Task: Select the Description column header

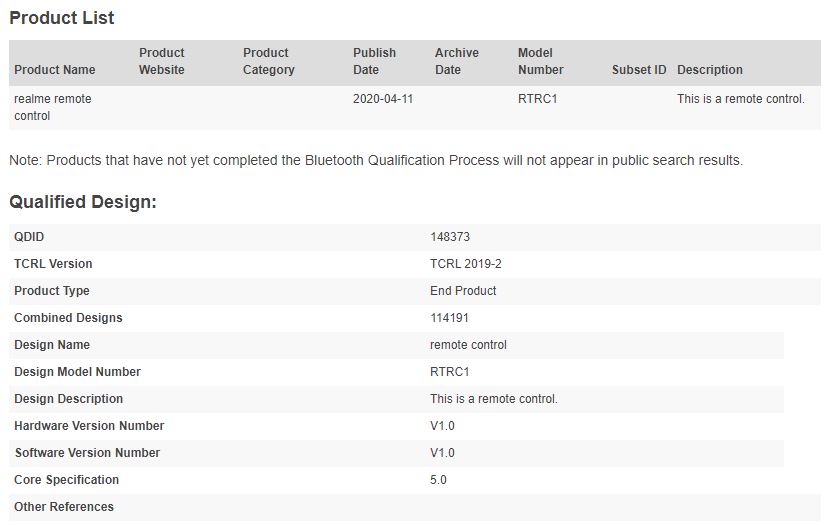Action: coord(709,70)
